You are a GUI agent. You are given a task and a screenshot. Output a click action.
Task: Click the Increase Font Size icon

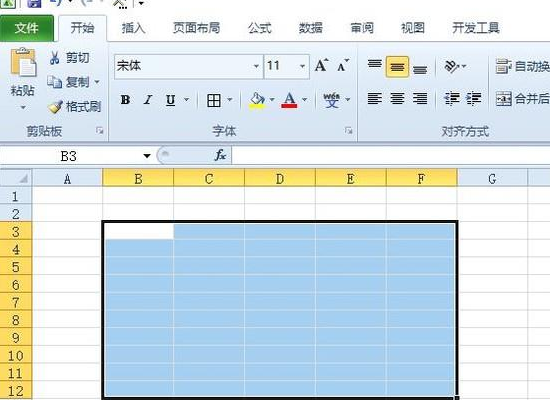[321, 65]
